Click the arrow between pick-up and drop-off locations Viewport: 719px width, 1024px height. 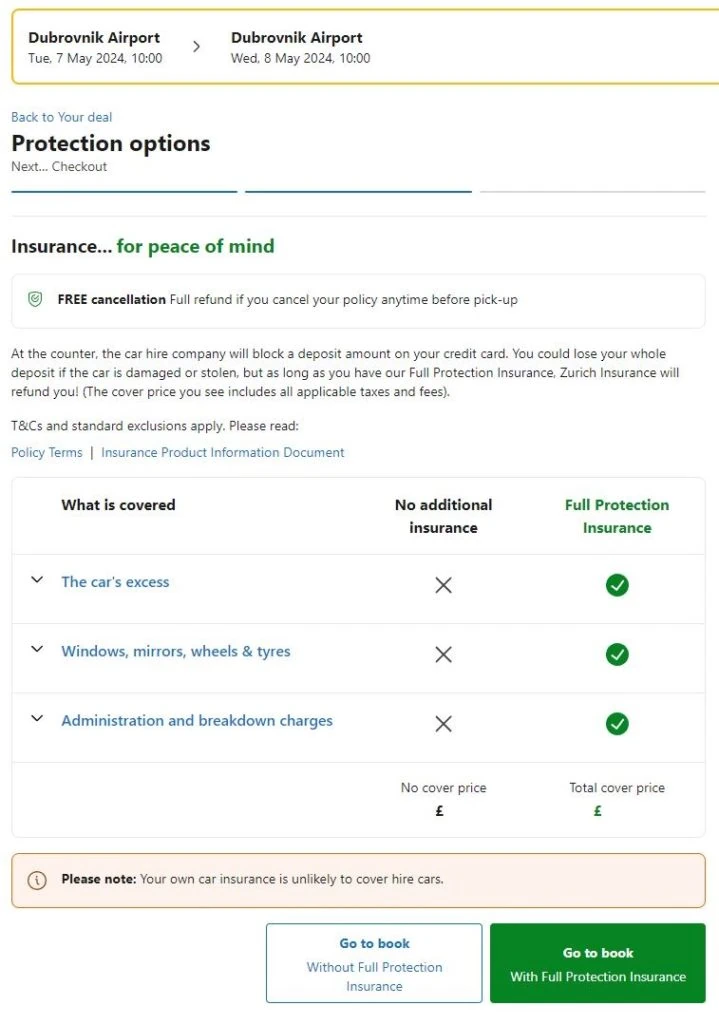pos(196,46)
